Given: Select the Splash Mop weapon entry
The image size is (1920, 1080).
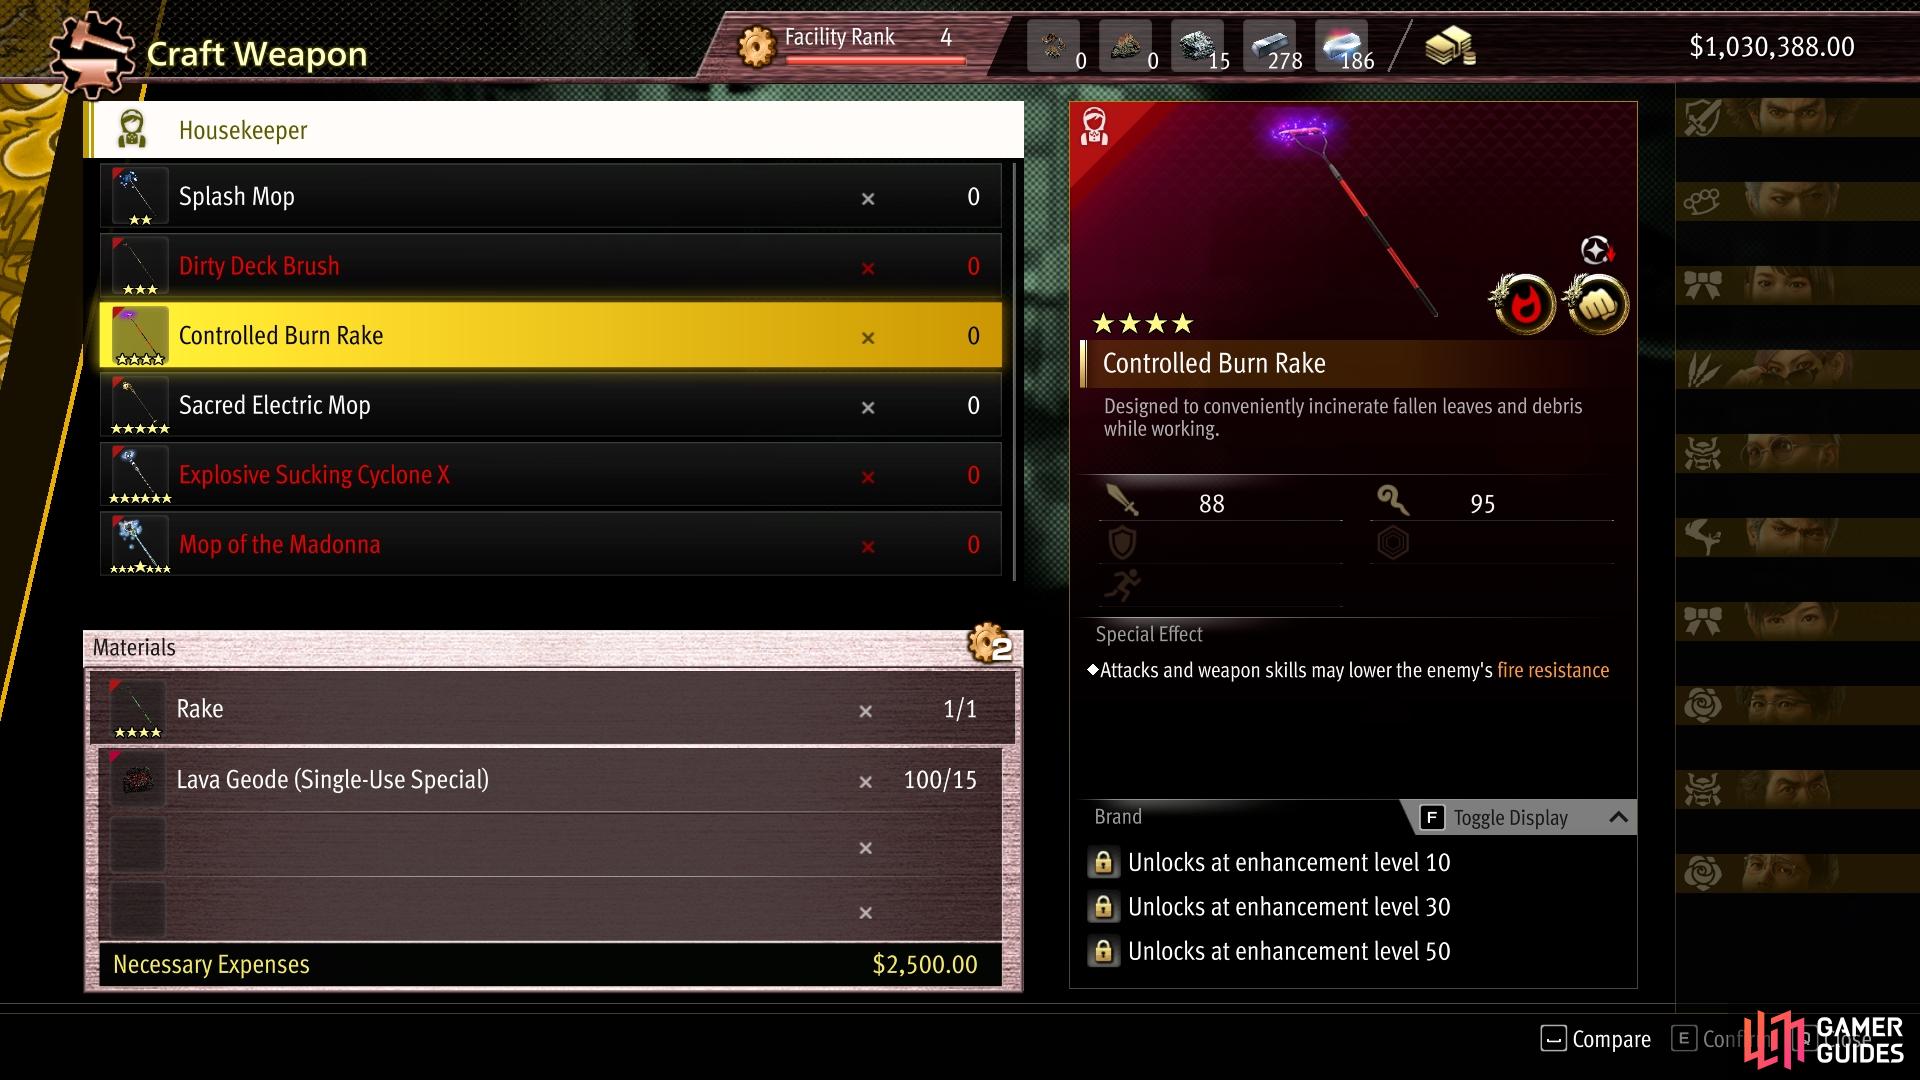Looking at the screenshot, I should click(551, 197).
